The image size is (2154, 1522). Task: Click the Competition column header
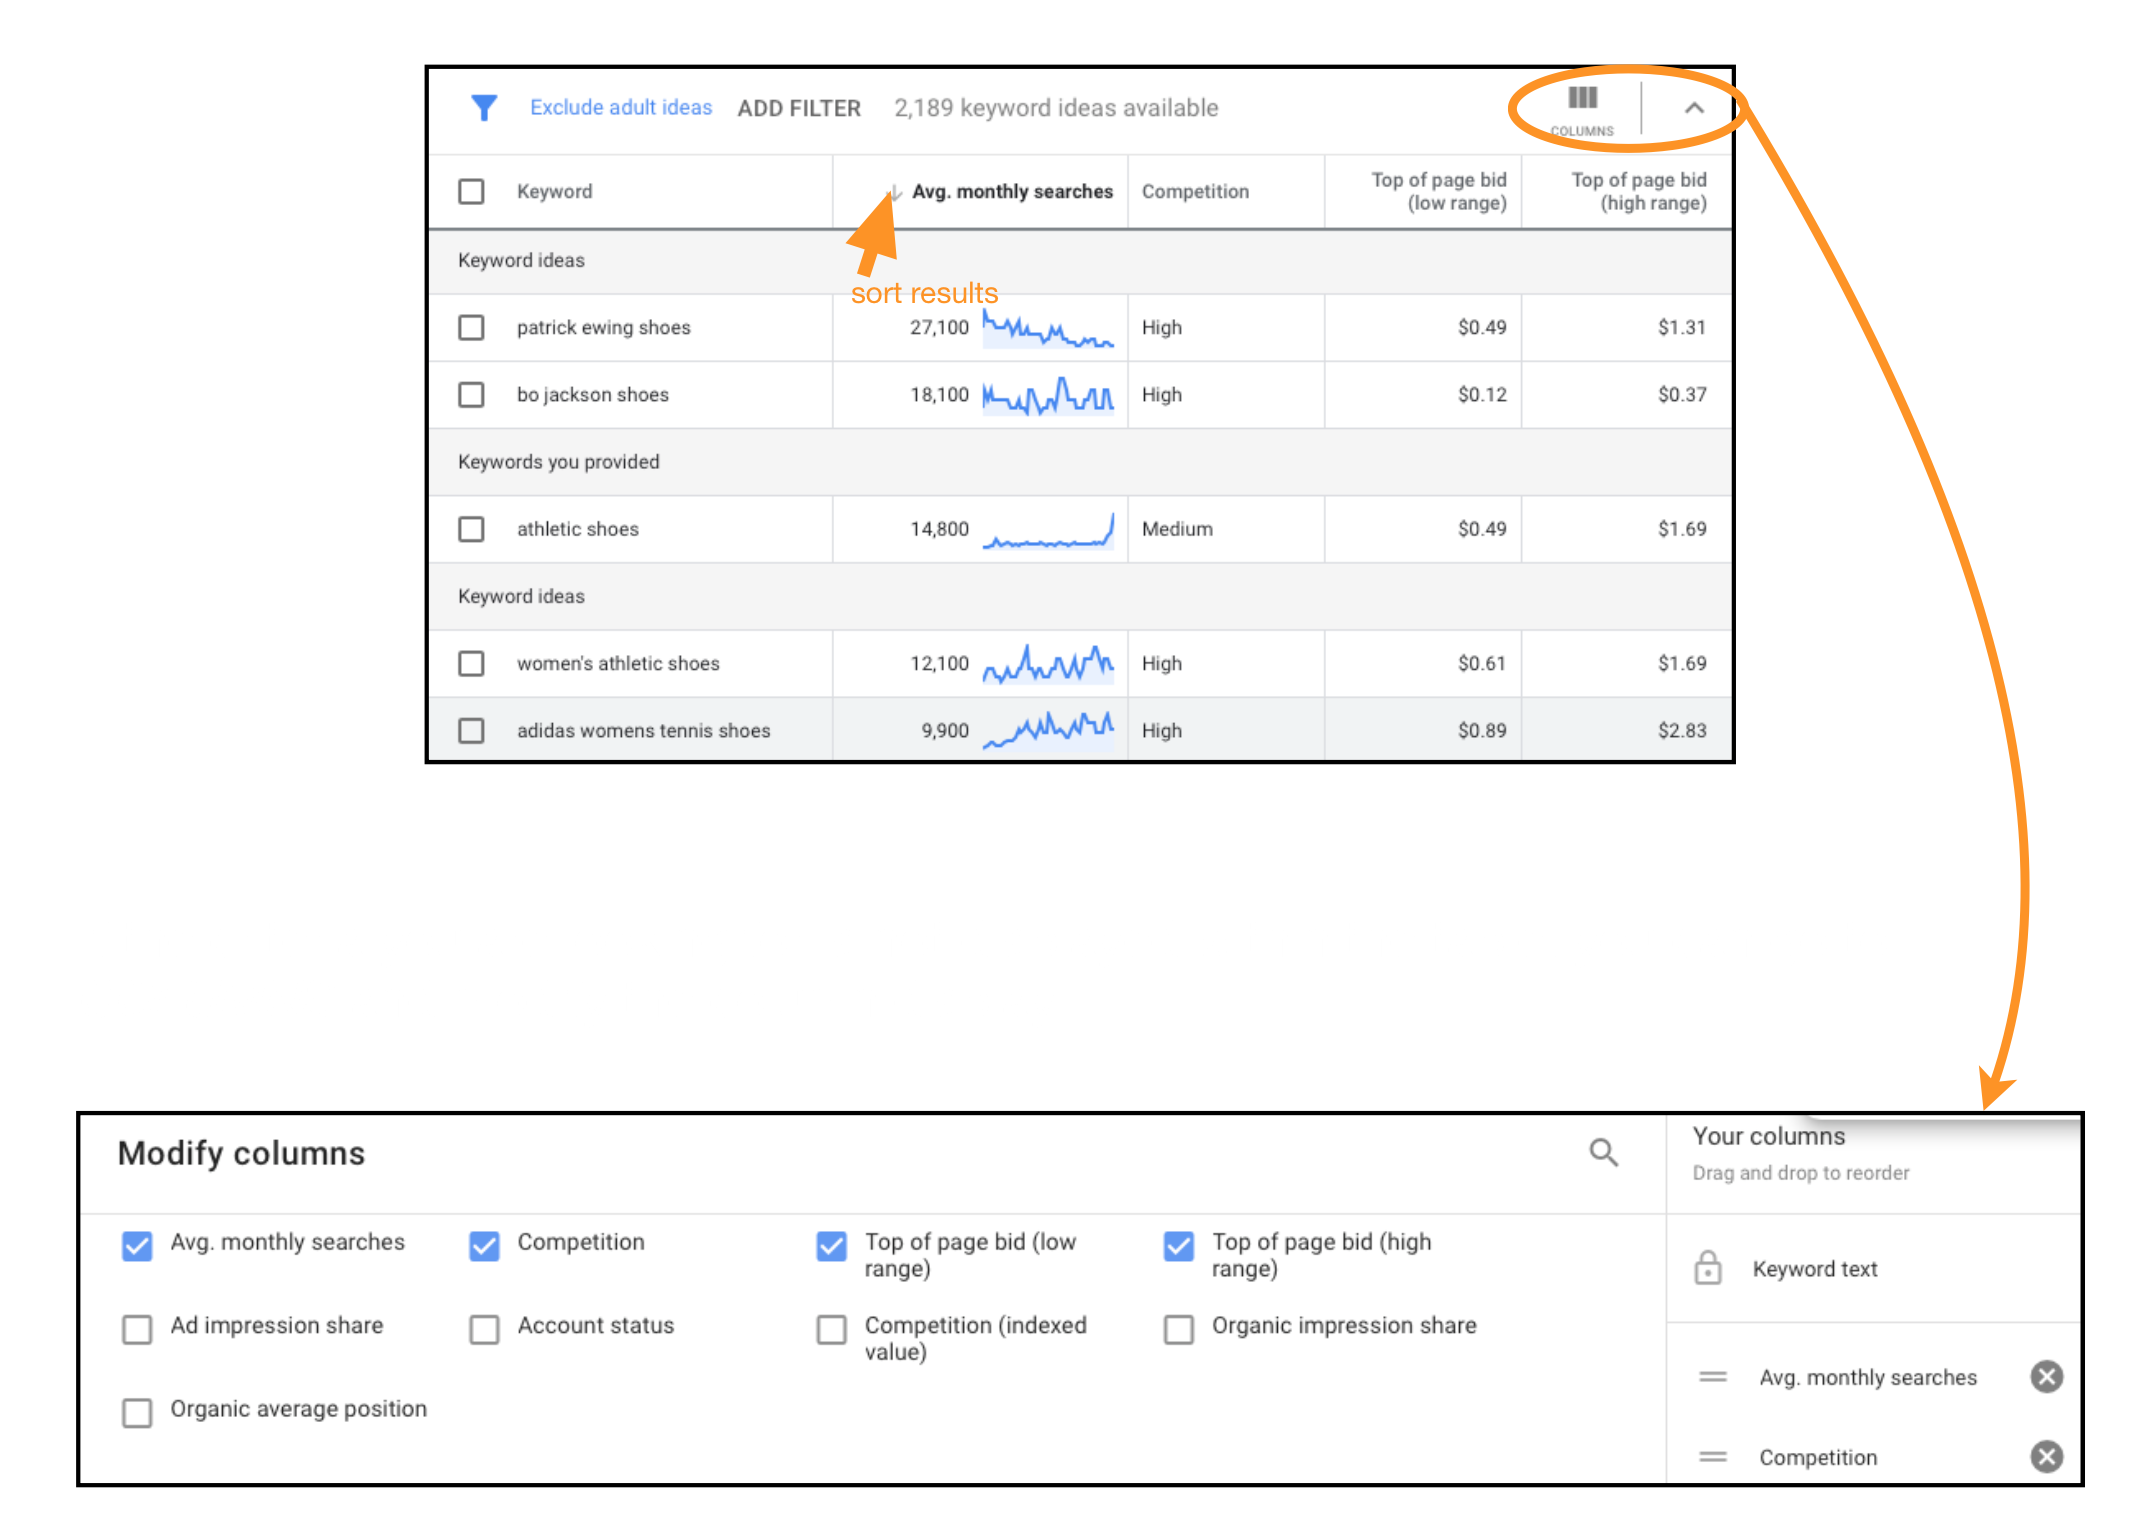[1195, 191]
